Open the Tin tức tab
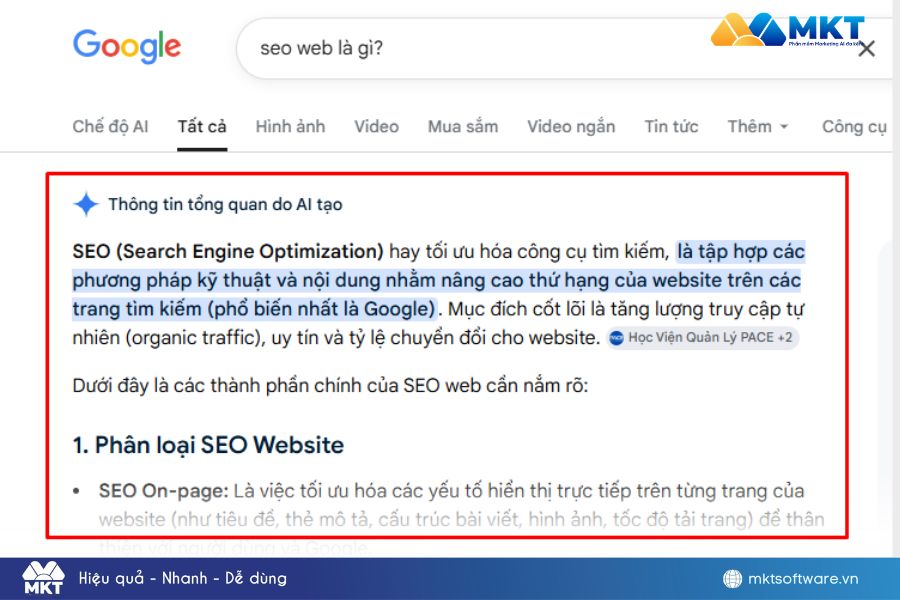This screenshot has width=900, height=600. (672, 126)
